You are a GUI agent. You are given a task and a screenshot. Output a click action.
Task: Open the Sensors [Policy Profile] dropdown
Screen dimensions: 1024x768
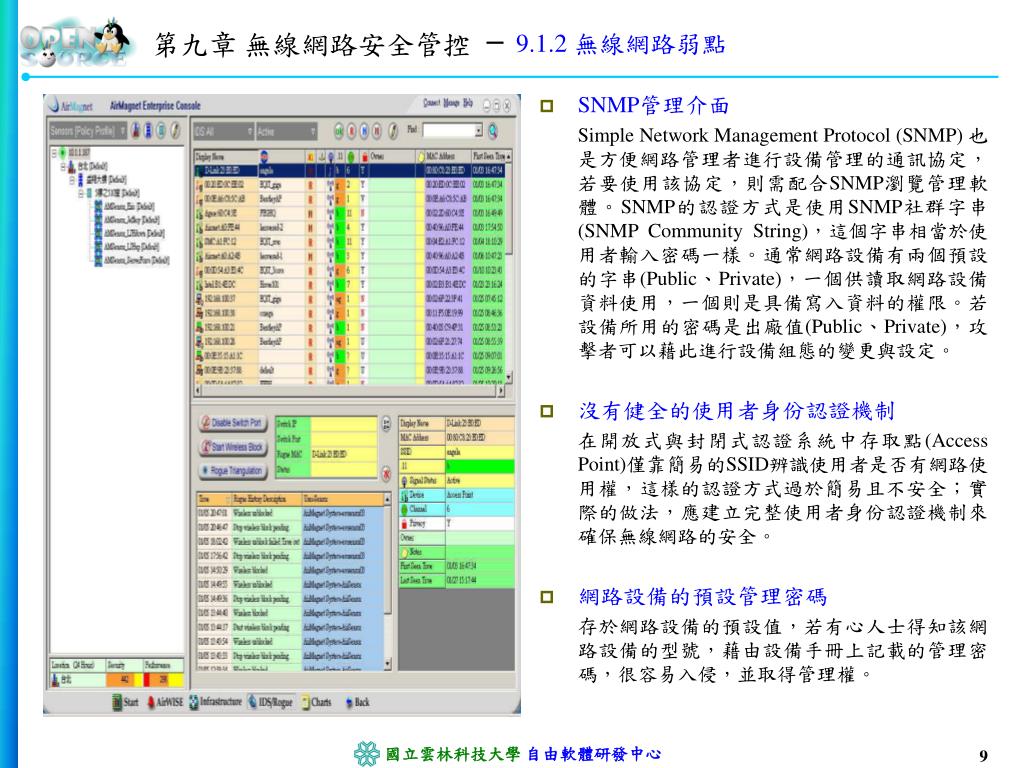[88, 131]
